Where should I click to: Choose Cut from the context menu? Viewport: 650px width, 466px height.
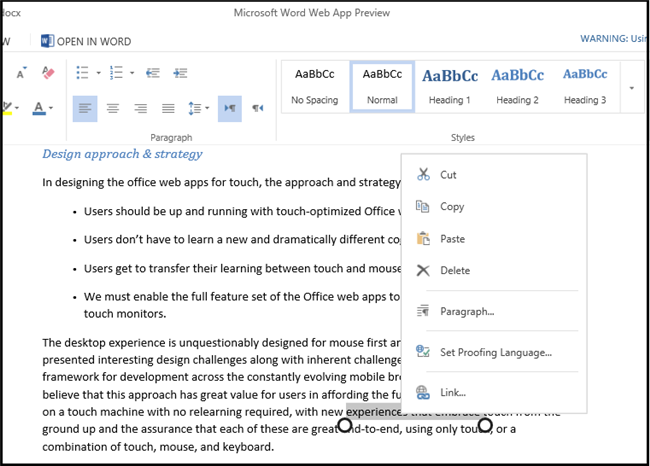click(494, 175)
